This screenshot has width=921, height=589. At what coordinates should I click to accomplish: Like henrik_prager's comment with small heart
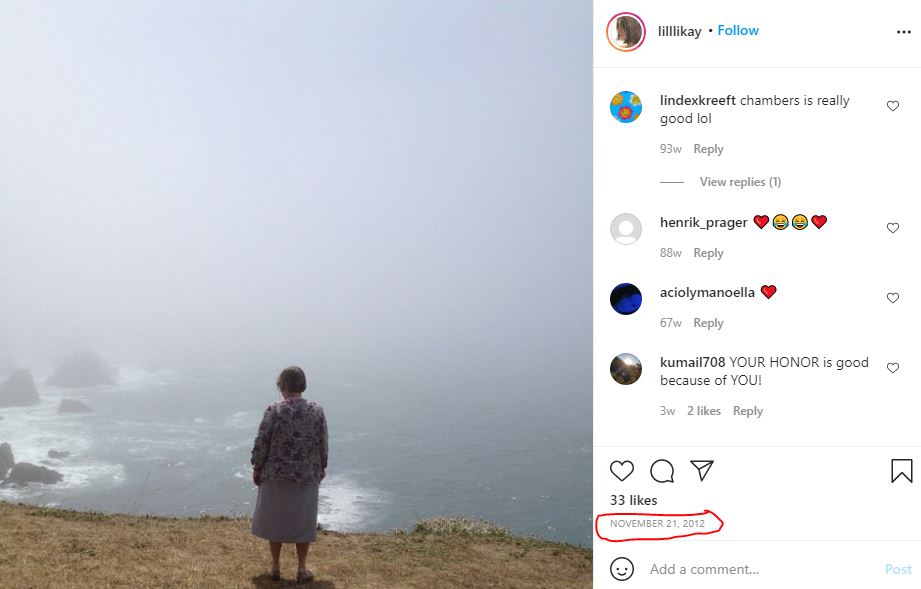coord(893,228)
